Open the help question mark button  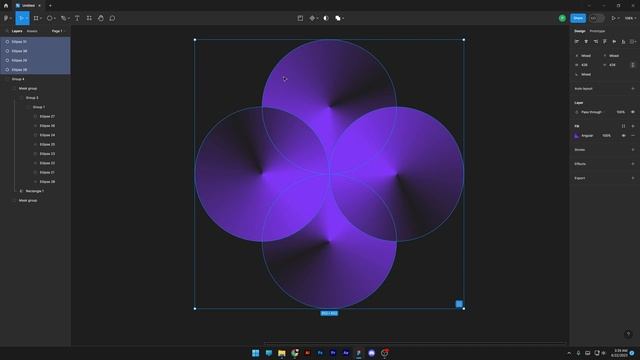(628, 334)
